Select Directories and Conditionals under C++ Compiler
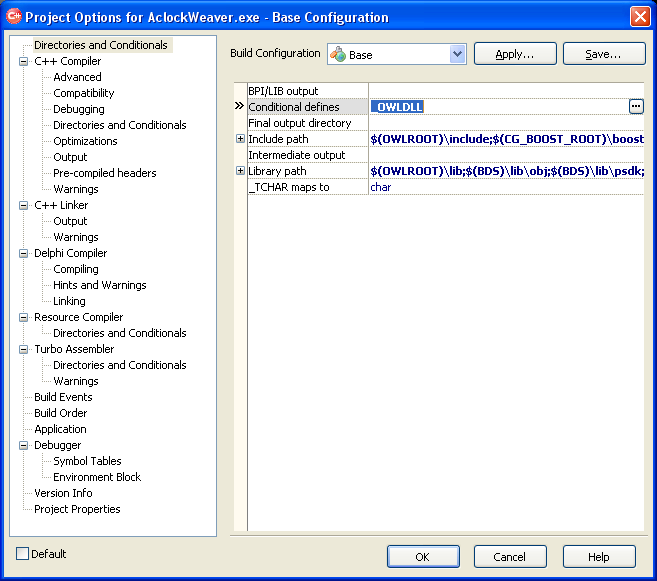Image resolution: width=657 pixels, height=581 pixels. click(x=120, y=125)
